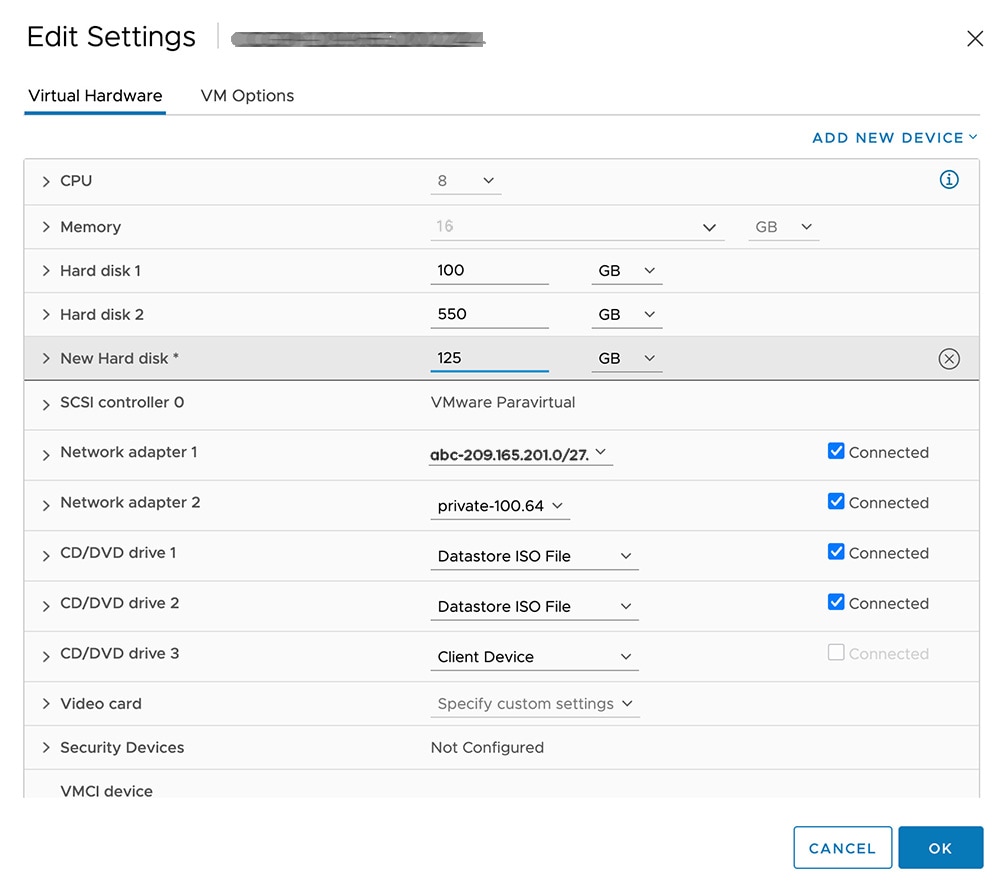Switch to the VM Options tab
The height and width of the screenshot is (886, 1000).
point(247,96)
